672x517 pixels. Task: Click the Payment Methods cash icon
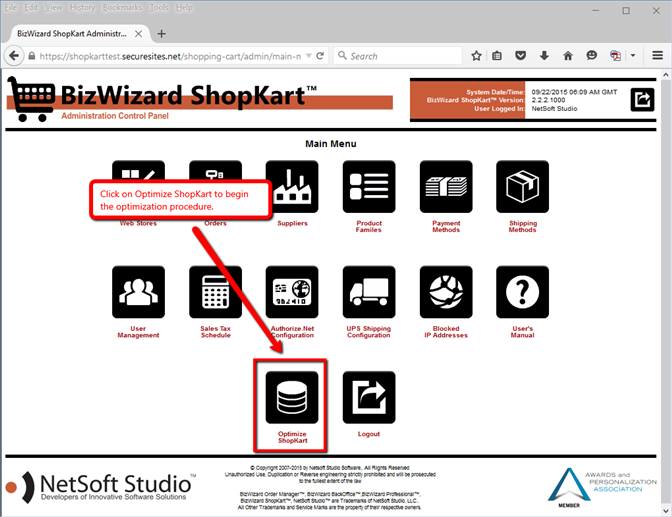point(445,186)
